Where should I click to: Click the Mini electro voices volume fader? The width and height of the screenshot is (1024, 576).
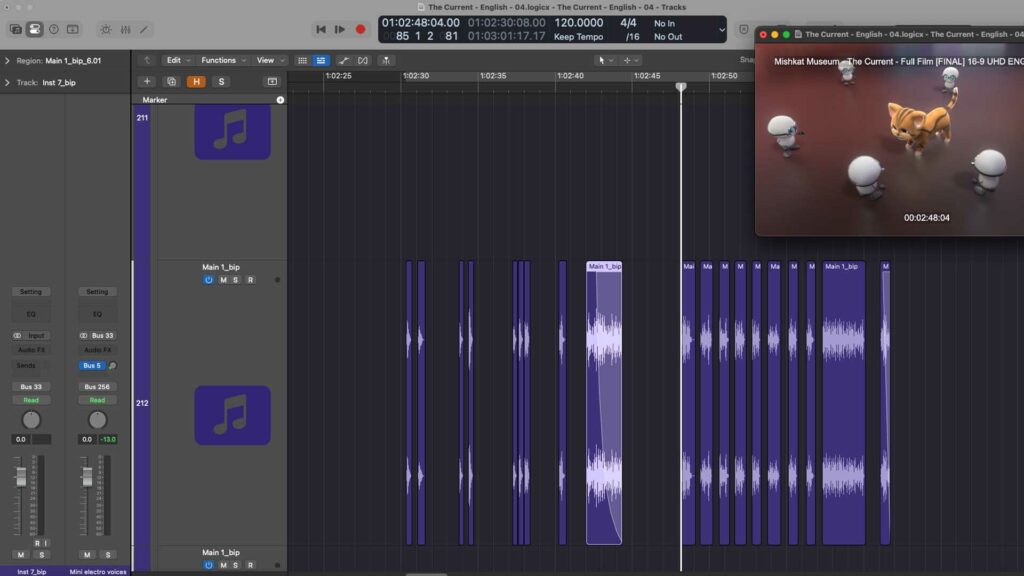click(x=87, y=477)
